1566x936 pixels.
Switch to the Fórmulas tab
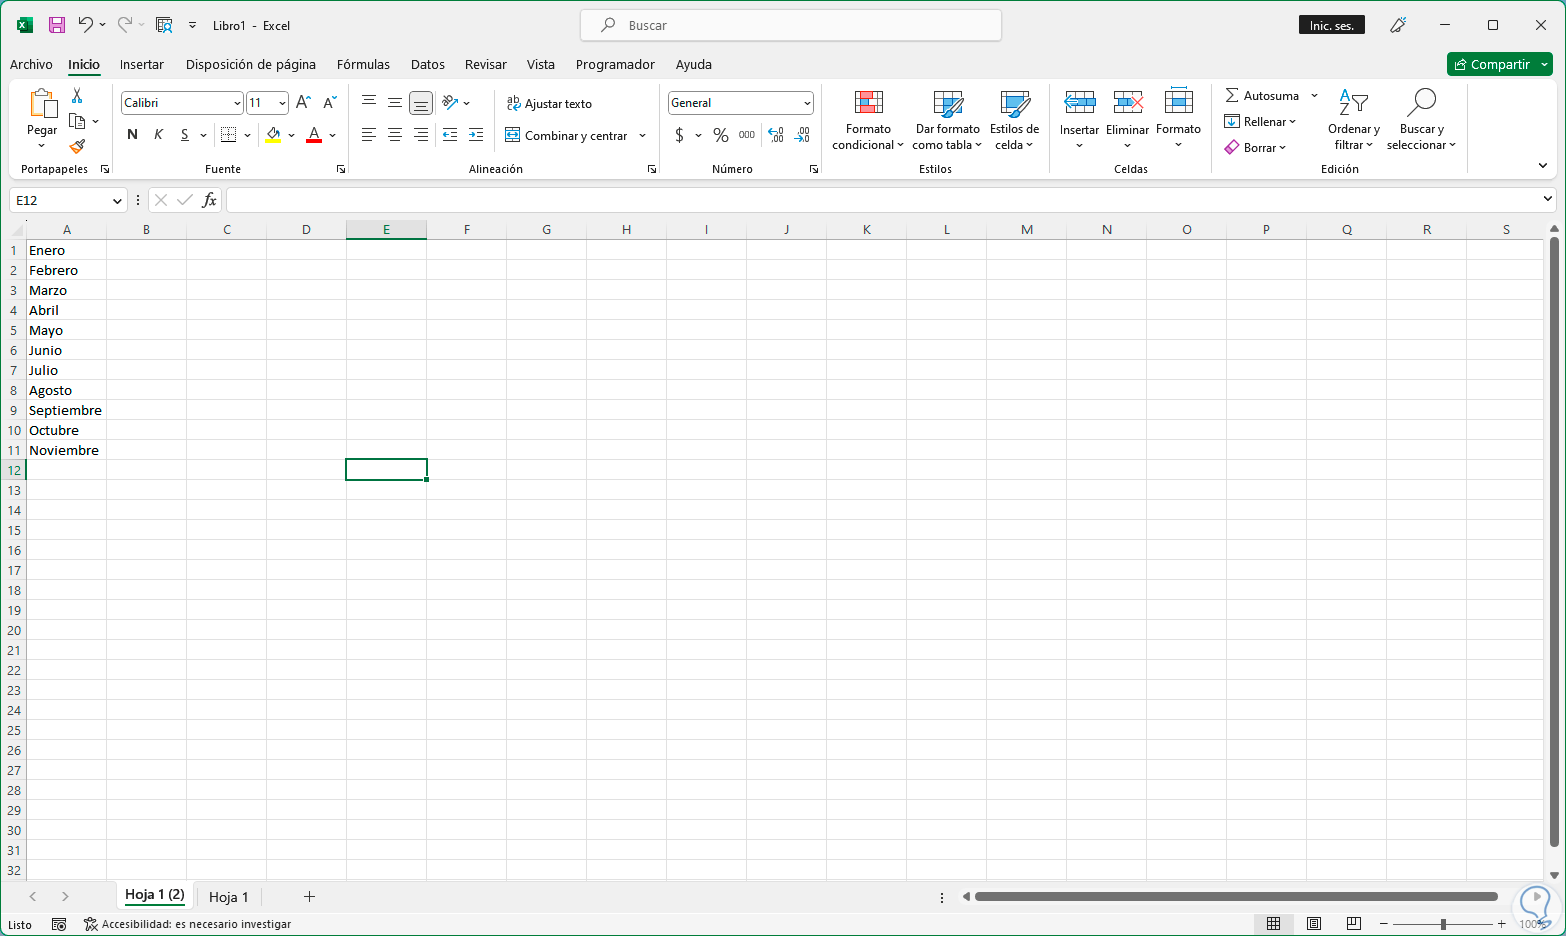click(363, 64)
